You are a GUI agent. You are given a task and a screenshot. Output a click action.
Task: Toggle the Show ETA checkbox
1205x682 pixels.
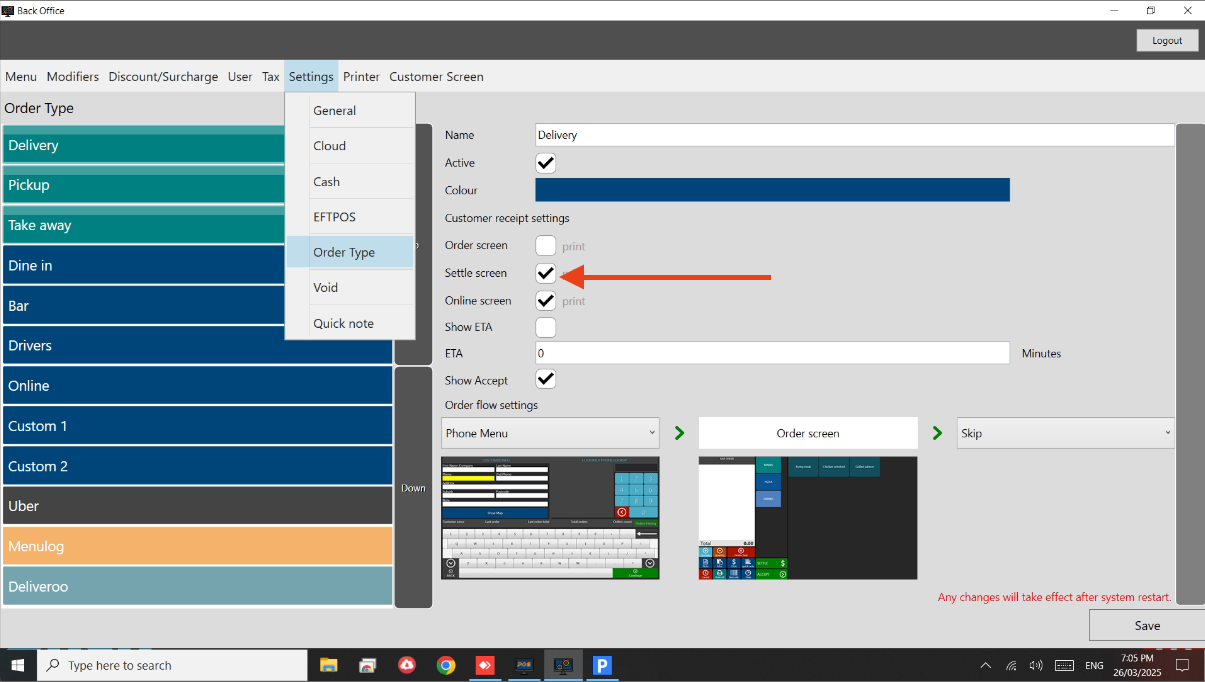(546, 327)
